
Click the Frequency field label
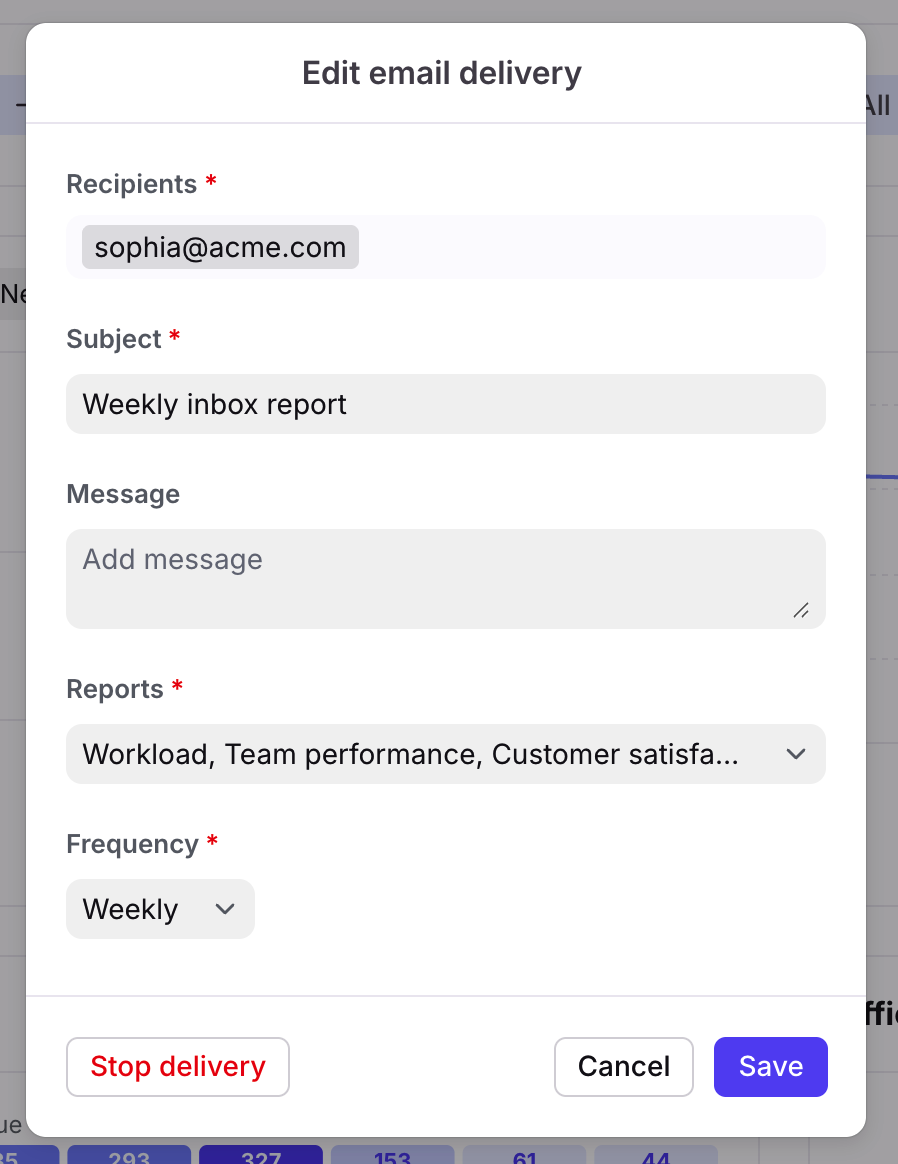click(x=132, y=844)
